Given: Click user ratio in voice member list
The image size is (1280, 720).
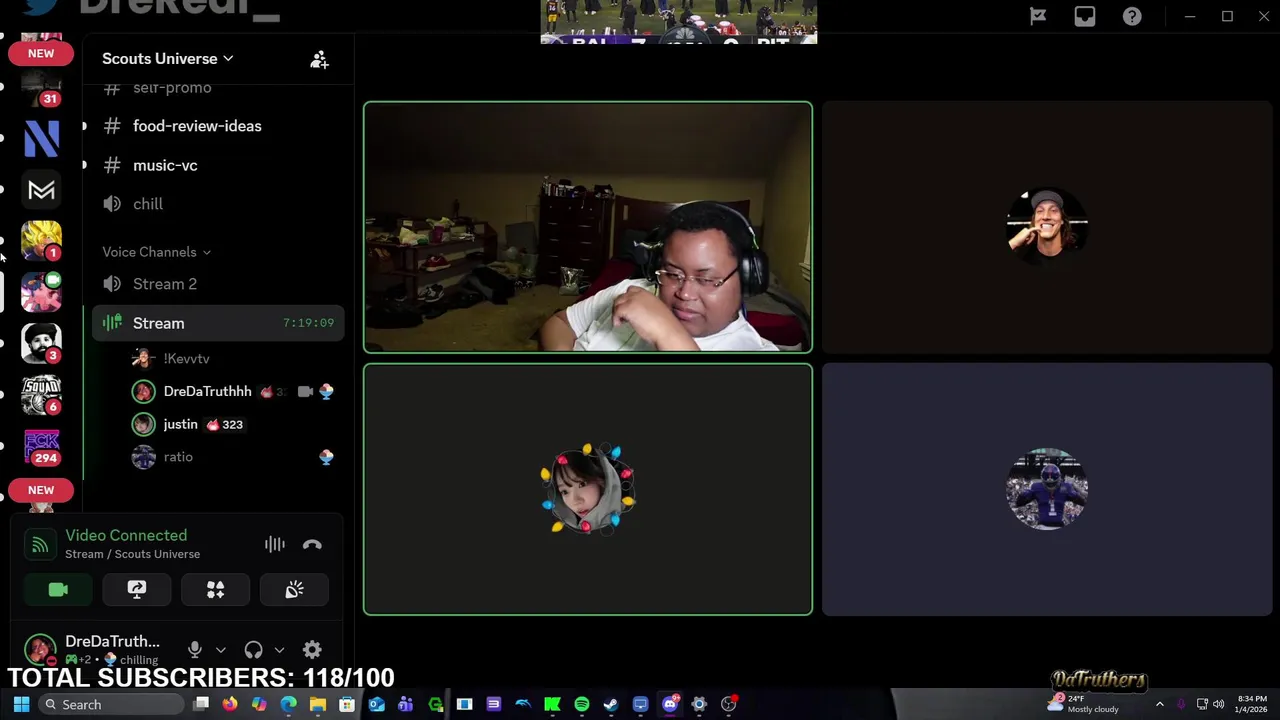Looking at the screenshot, I should [178, 457].
